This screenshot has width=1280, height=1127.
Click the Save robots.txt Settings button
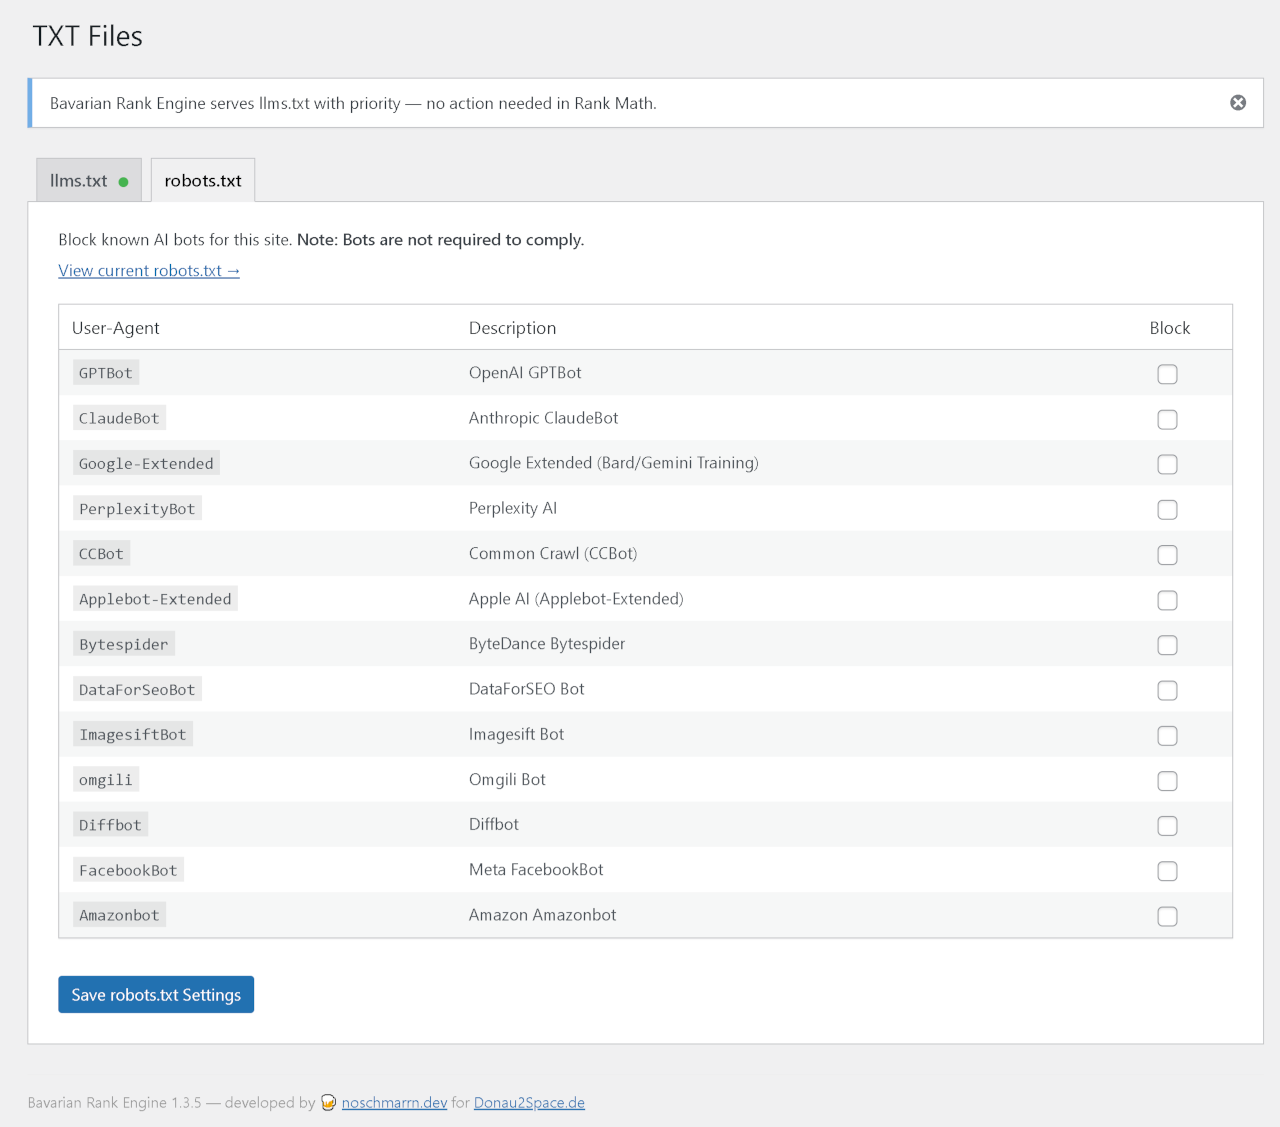tap(156, 994)
